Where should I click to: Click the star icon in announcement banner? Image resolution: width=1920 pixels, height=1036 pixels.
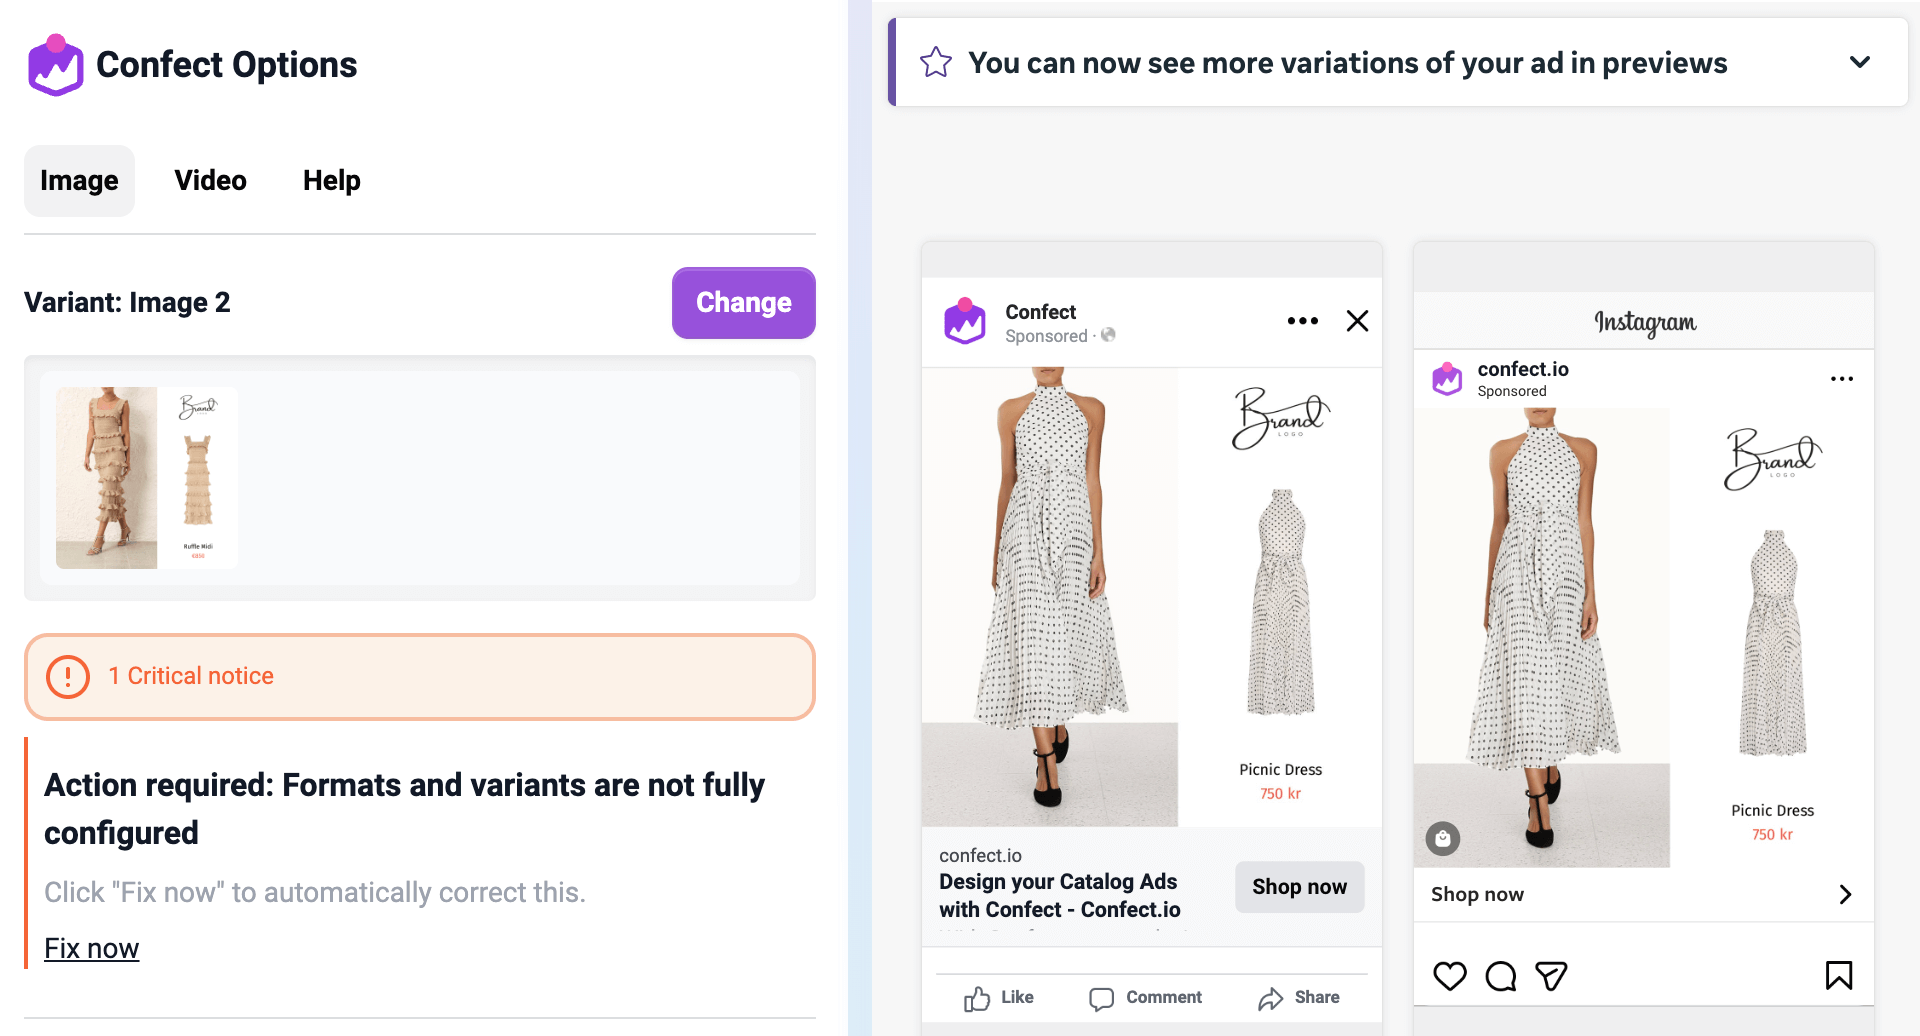pos(936,62)
